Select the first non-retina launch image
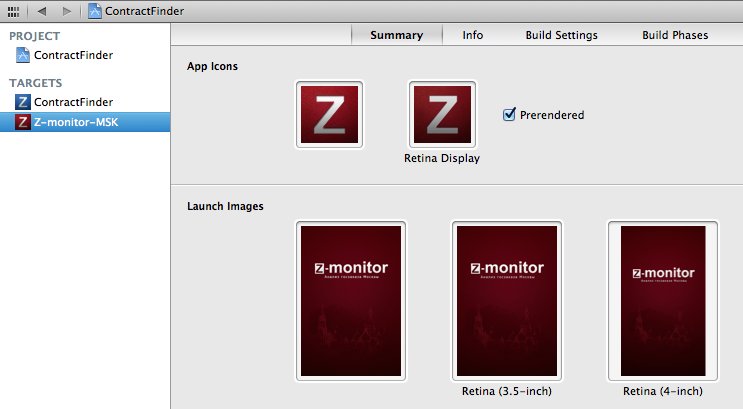743x409 pixels. pos(351,300)
